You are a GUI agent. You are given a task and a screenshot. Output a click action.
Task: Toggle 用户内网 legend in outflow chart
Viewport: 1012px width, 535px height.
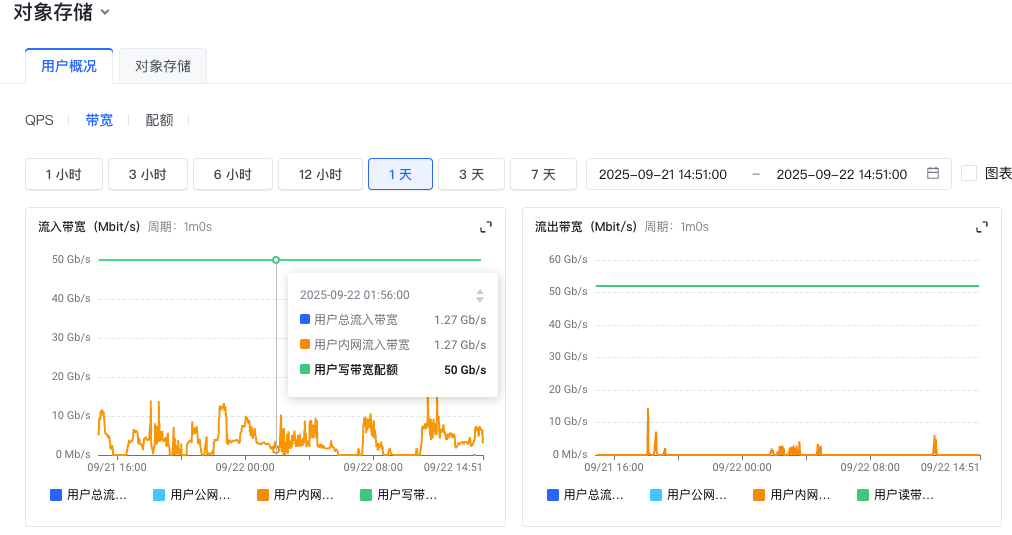point(792,495)
